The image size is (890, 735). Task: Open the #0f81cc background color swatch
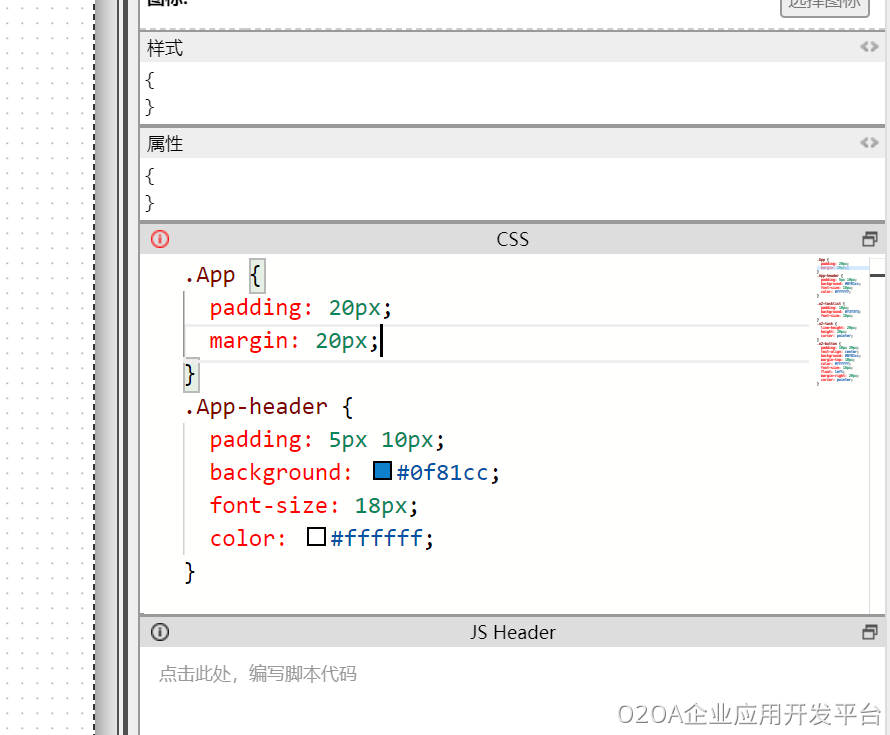click(382, 471)
